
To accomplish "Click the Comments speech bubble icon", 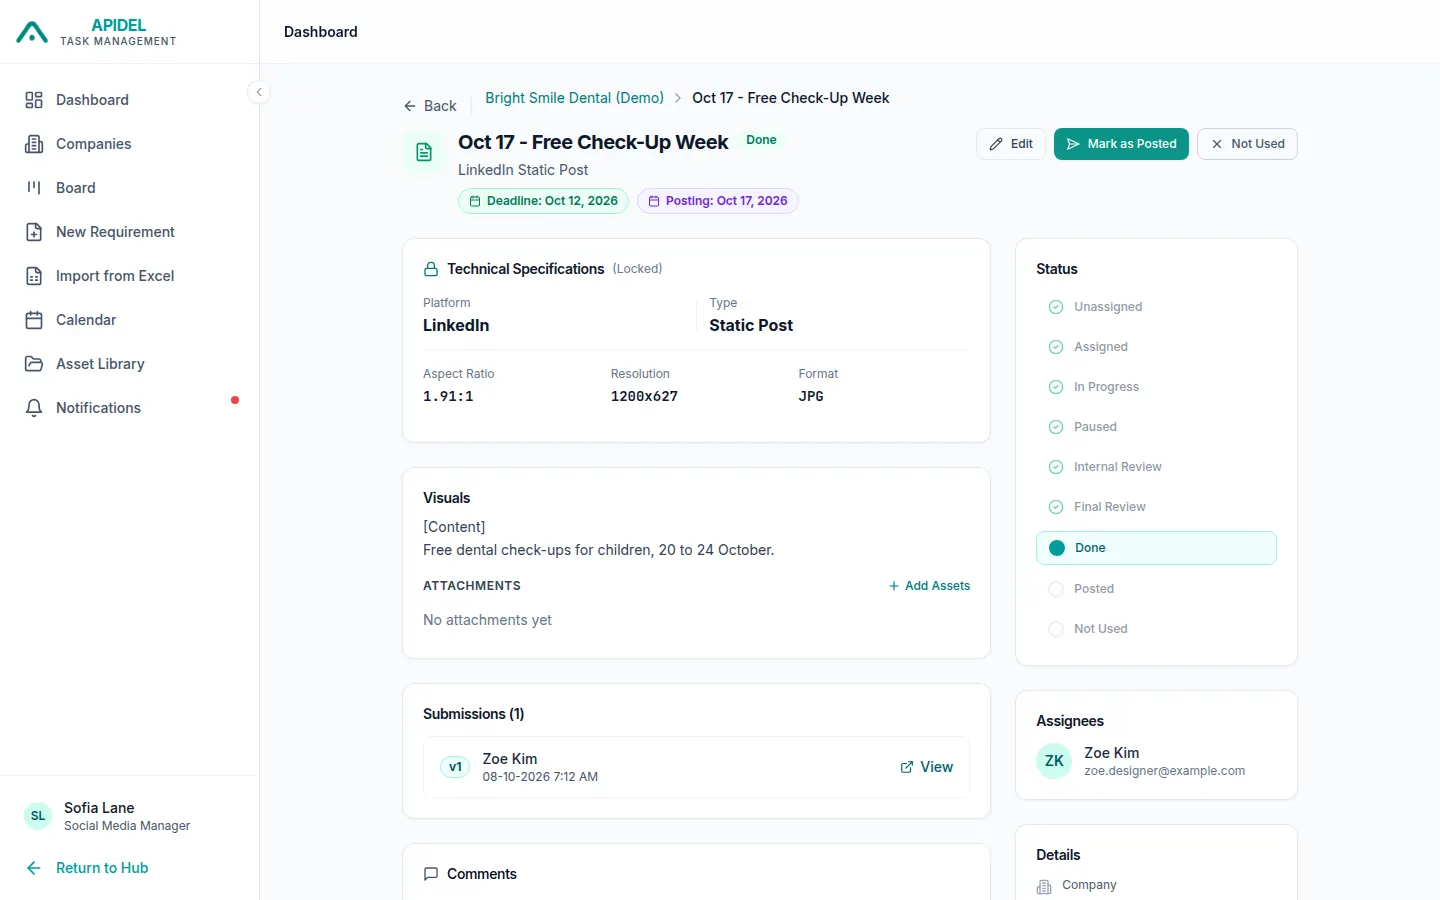I will pyautogui.click(x=431, y=874).
